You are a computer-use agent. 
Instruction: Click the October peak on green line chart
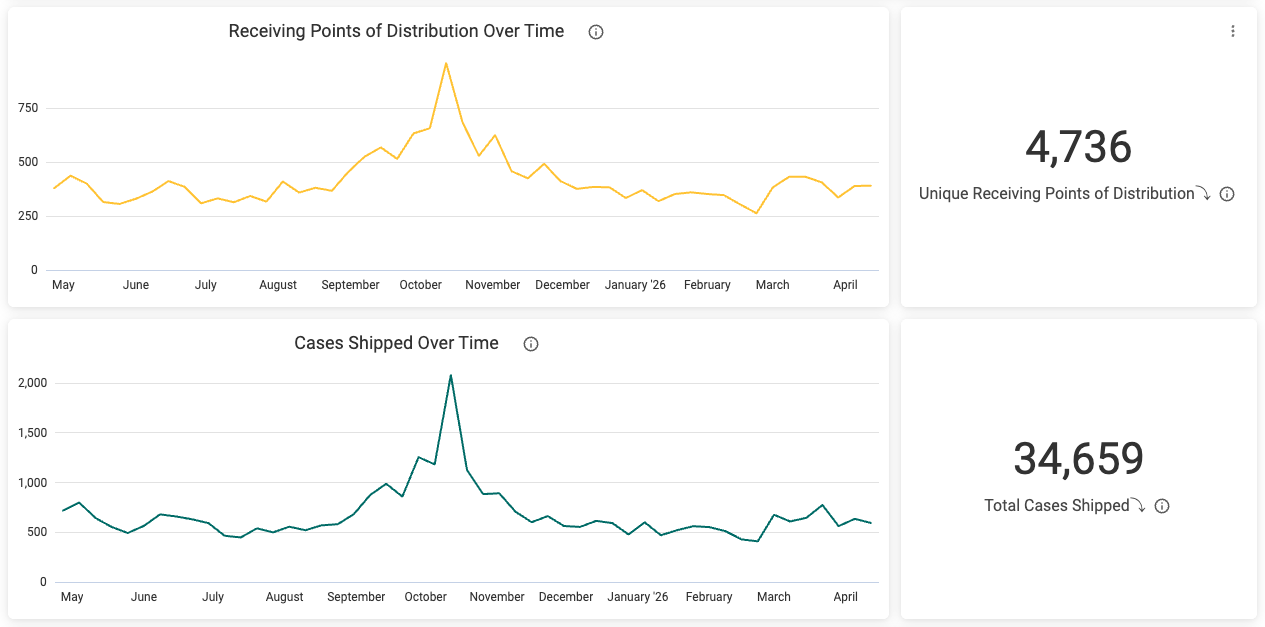click(x=451, y=375)
